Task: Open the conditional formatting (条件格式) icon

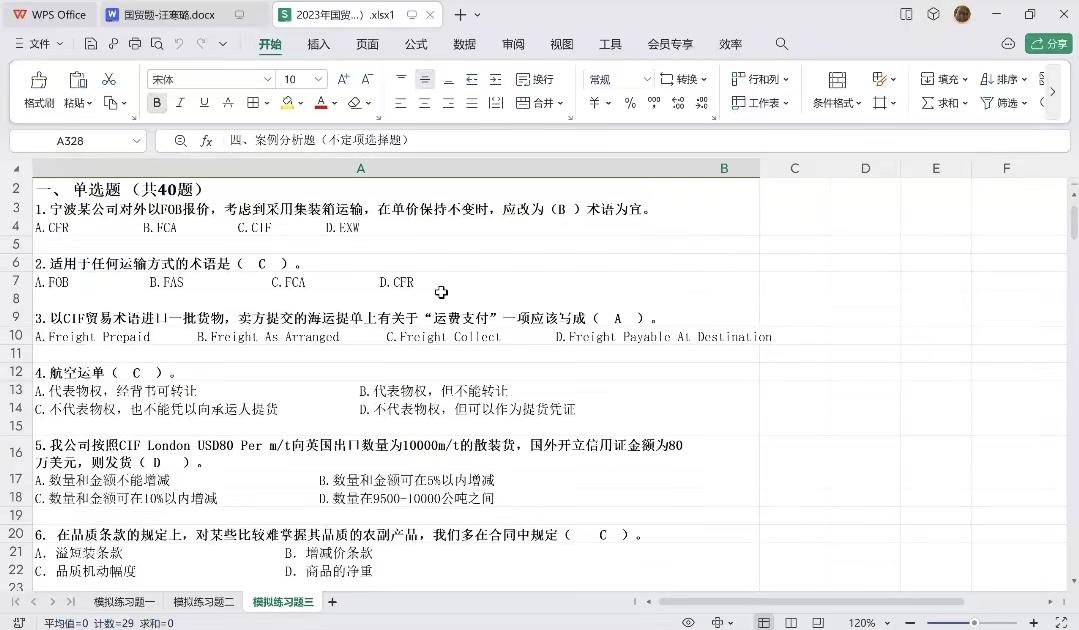Action: coord(837,81)
